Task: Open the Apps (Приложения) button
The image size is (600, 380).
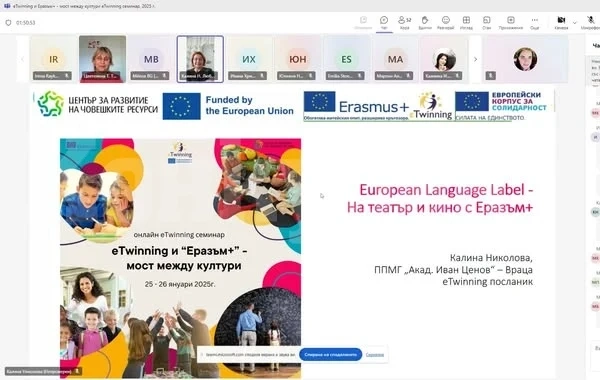Action: [510, 23]
